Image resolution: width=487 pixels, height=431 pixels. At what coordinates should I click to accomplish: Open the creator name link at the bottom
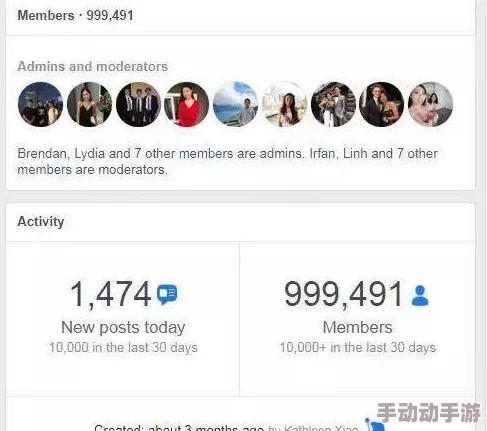pyautogui.click(x=321, y=428)
